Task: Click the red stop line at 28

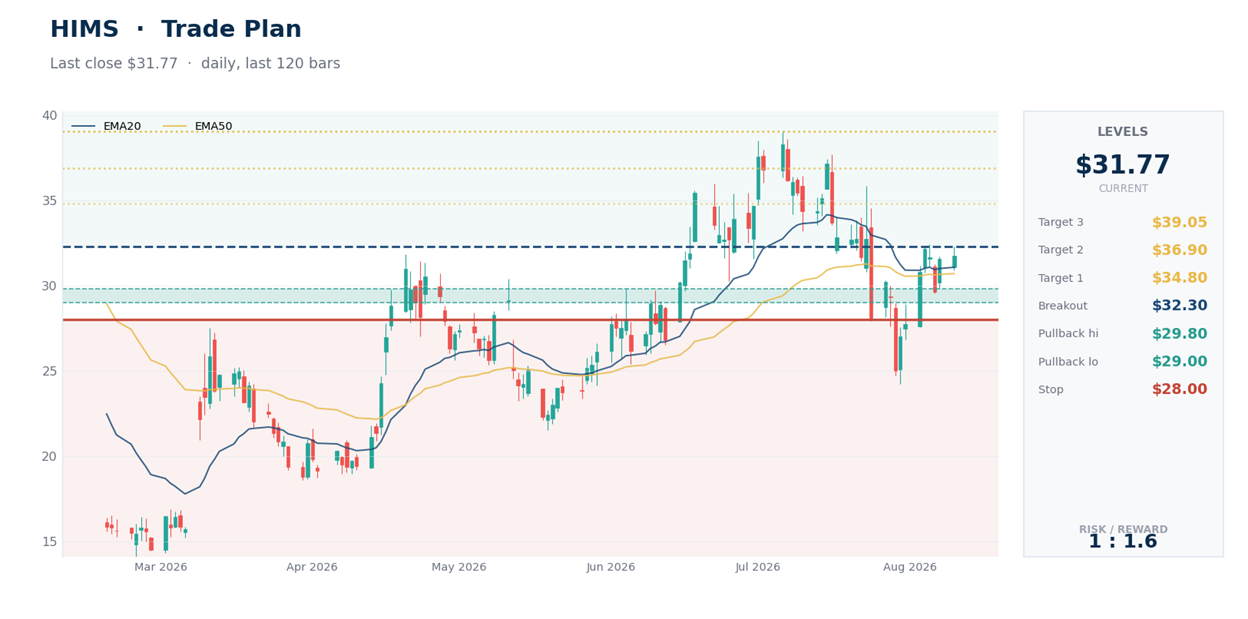Action: (530, 320)
